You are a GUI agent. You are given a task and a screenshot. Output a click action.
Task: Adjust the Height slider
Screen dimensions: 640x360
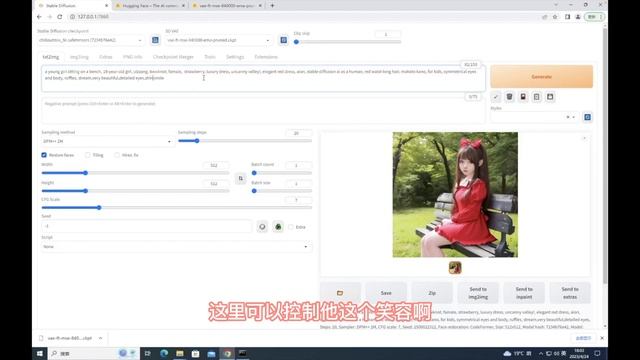click(x=135, y=191)
